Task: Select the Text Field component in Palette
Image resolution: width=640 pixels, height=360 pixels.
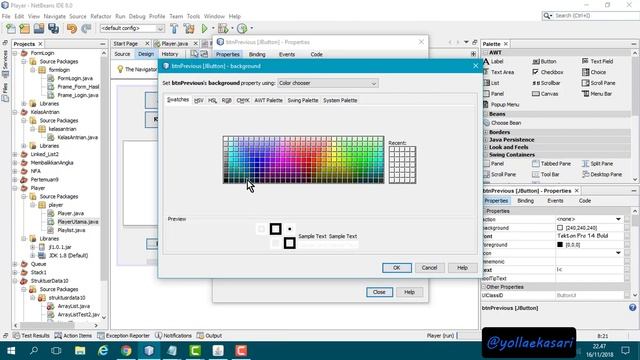Action: pos(598,61)
